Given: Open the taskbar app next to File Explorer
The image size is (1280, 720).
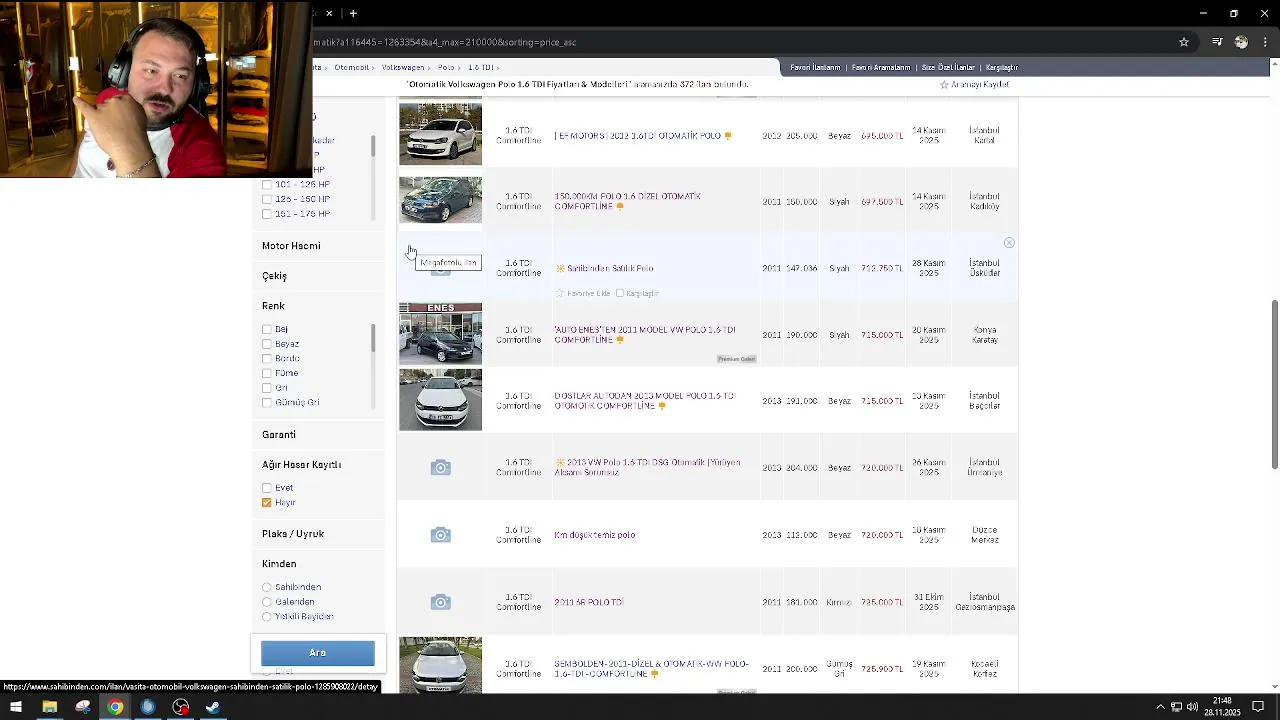Looking at the screenshot, I should tap(82, 707).
